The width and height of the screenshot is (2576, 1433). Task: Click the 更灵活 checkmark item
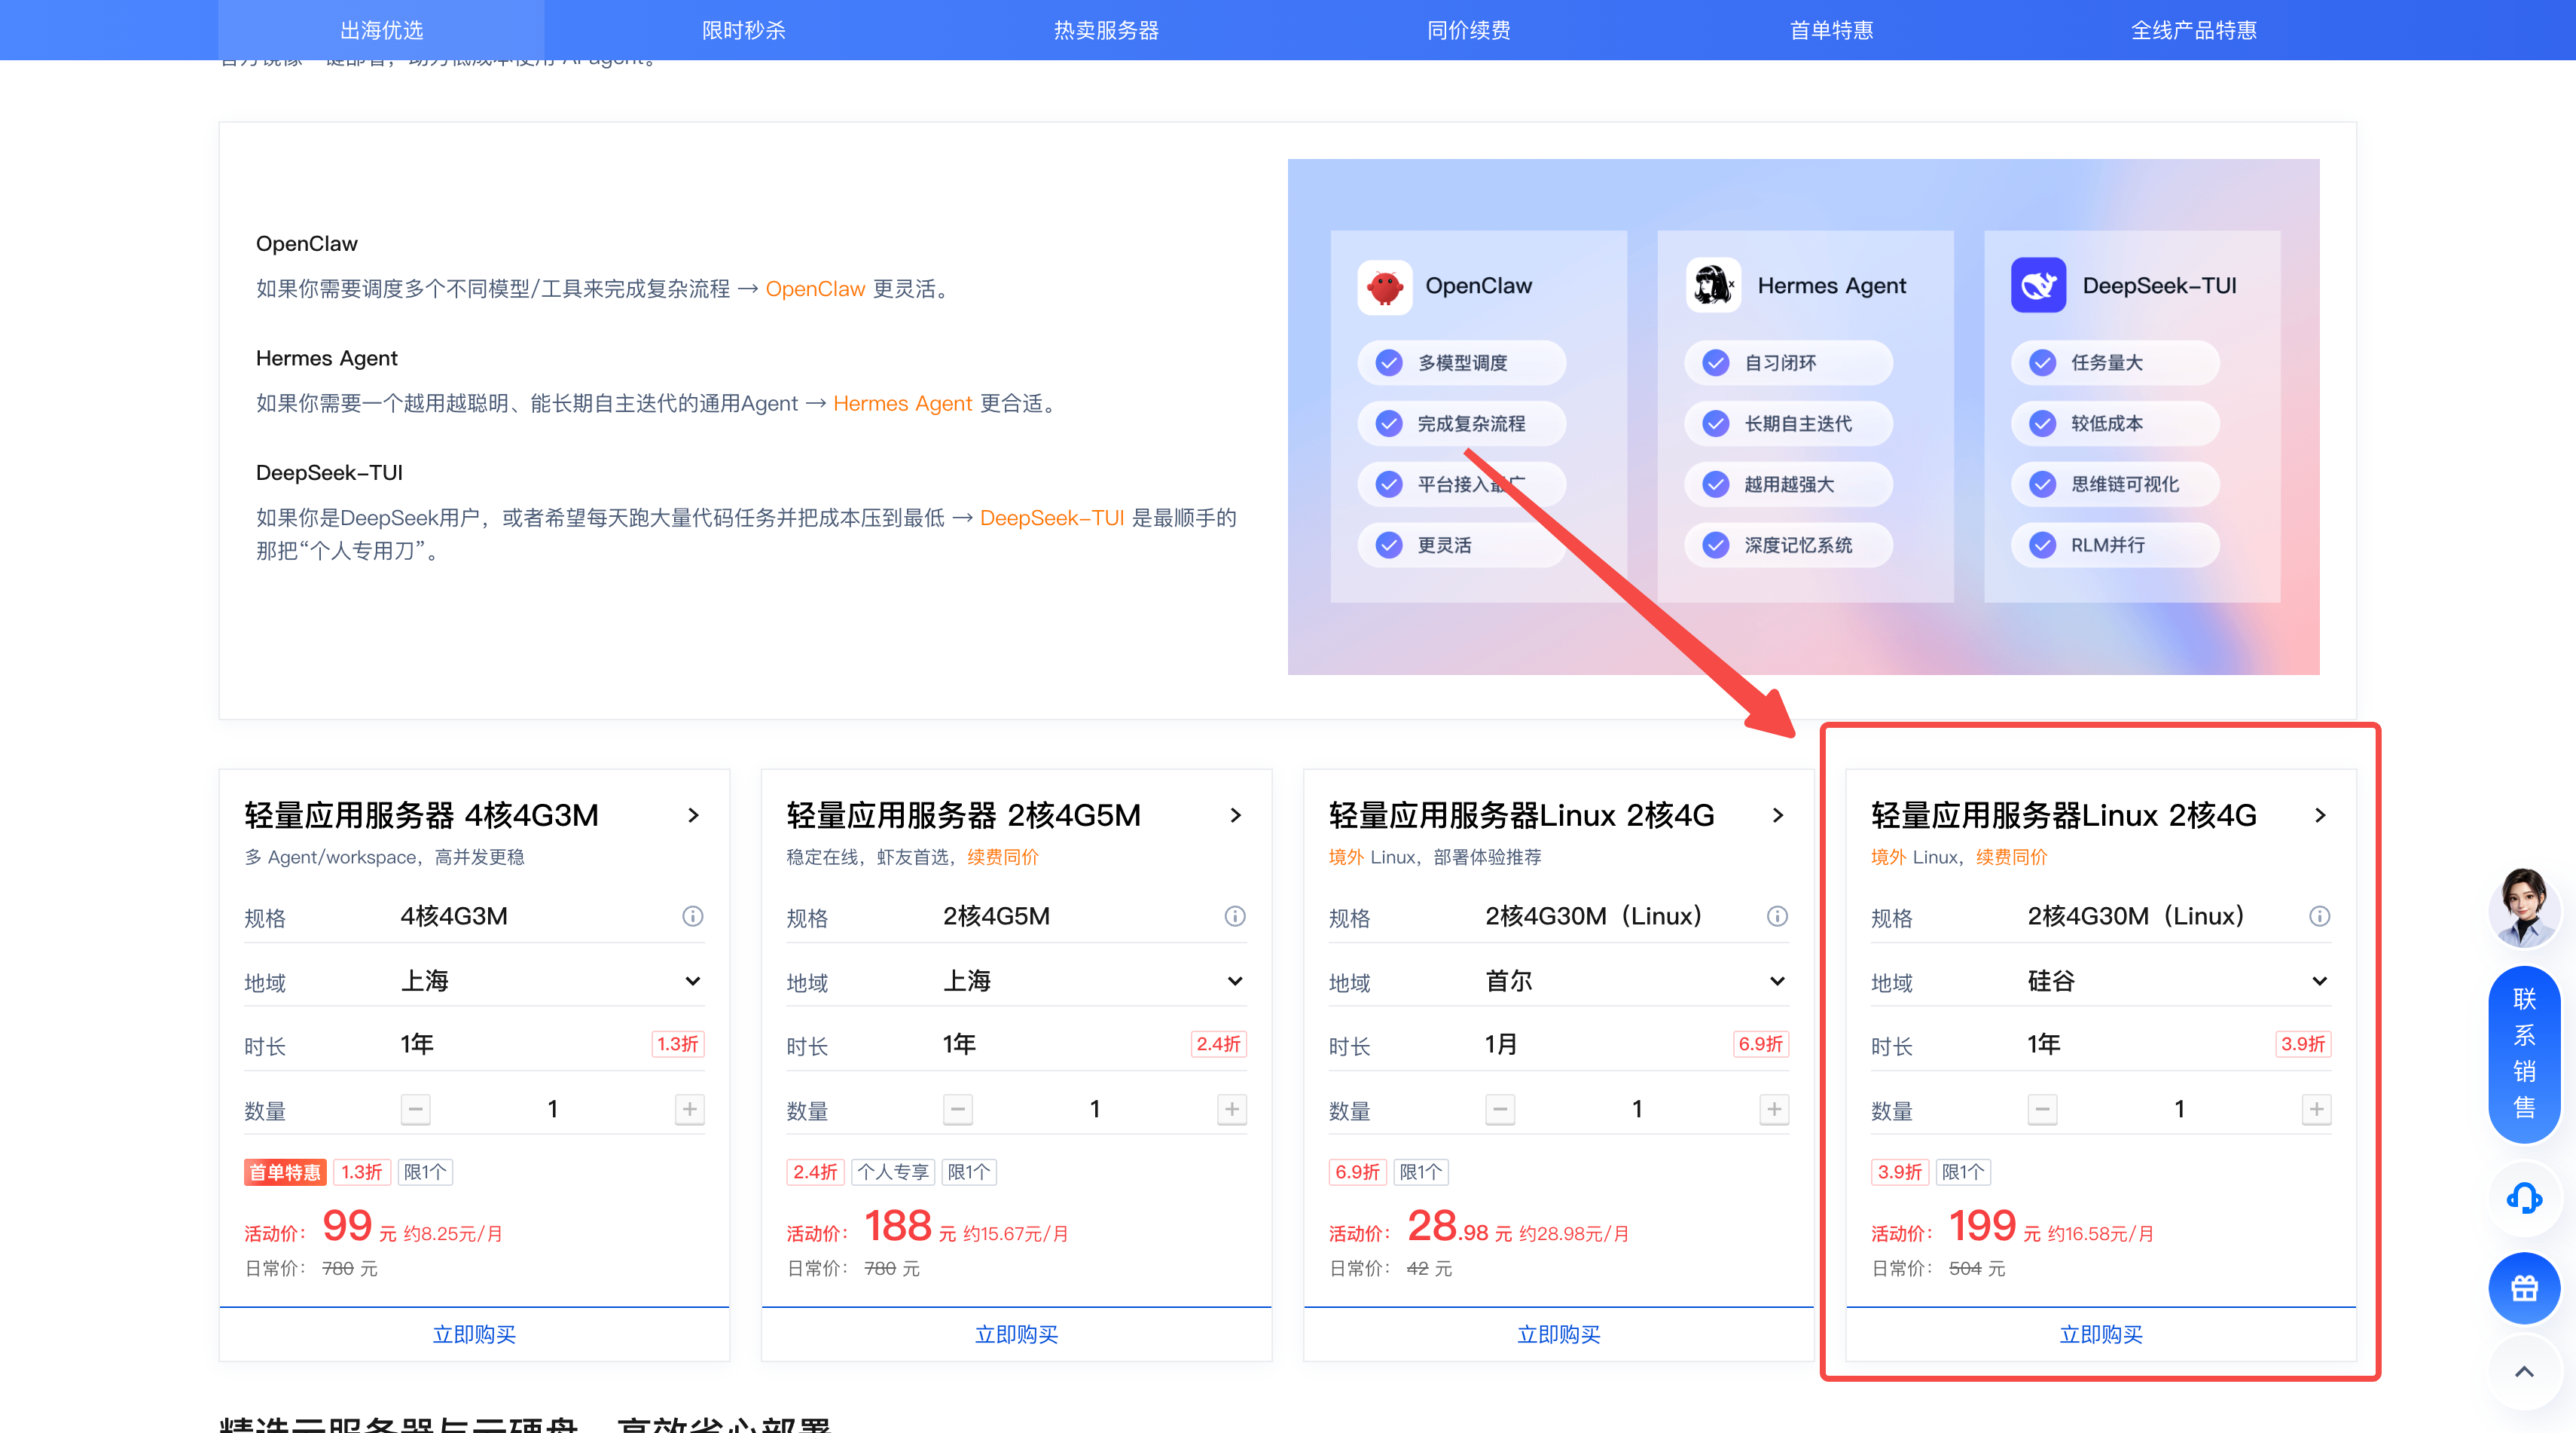click(x=1461, y=545)
